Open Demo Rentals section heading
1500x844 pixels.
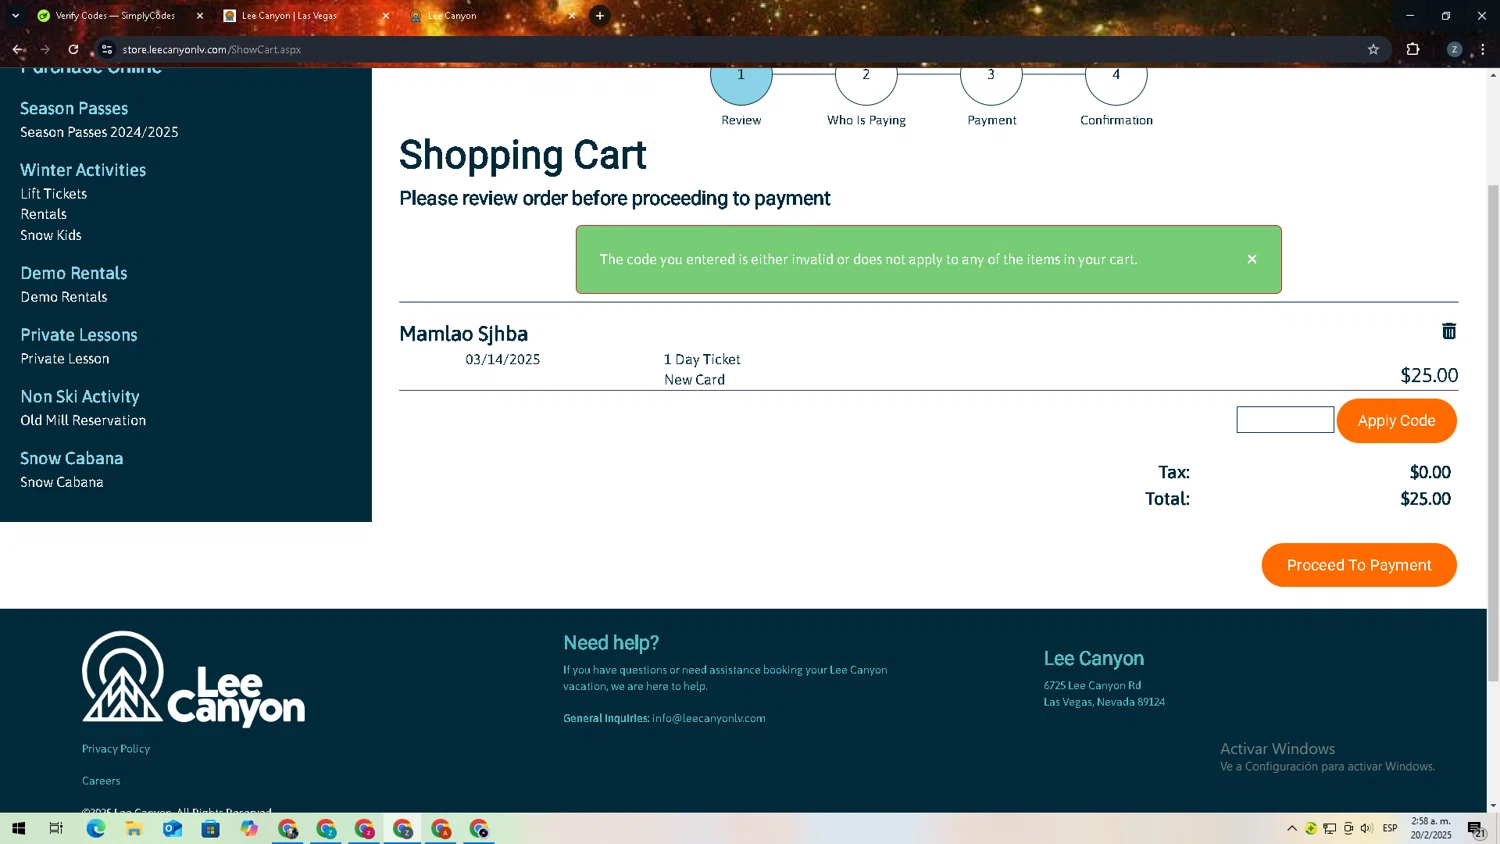coord(74,273)
